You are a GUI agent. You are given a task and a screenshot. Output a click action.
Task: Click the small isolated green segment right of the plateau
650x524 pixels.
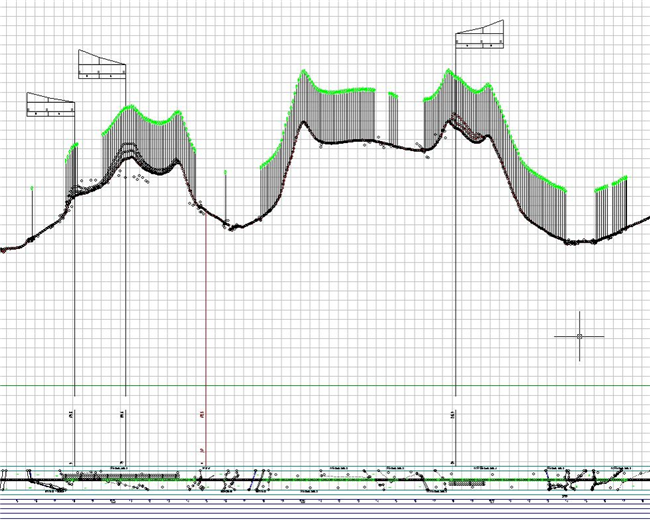pos(393,95)
